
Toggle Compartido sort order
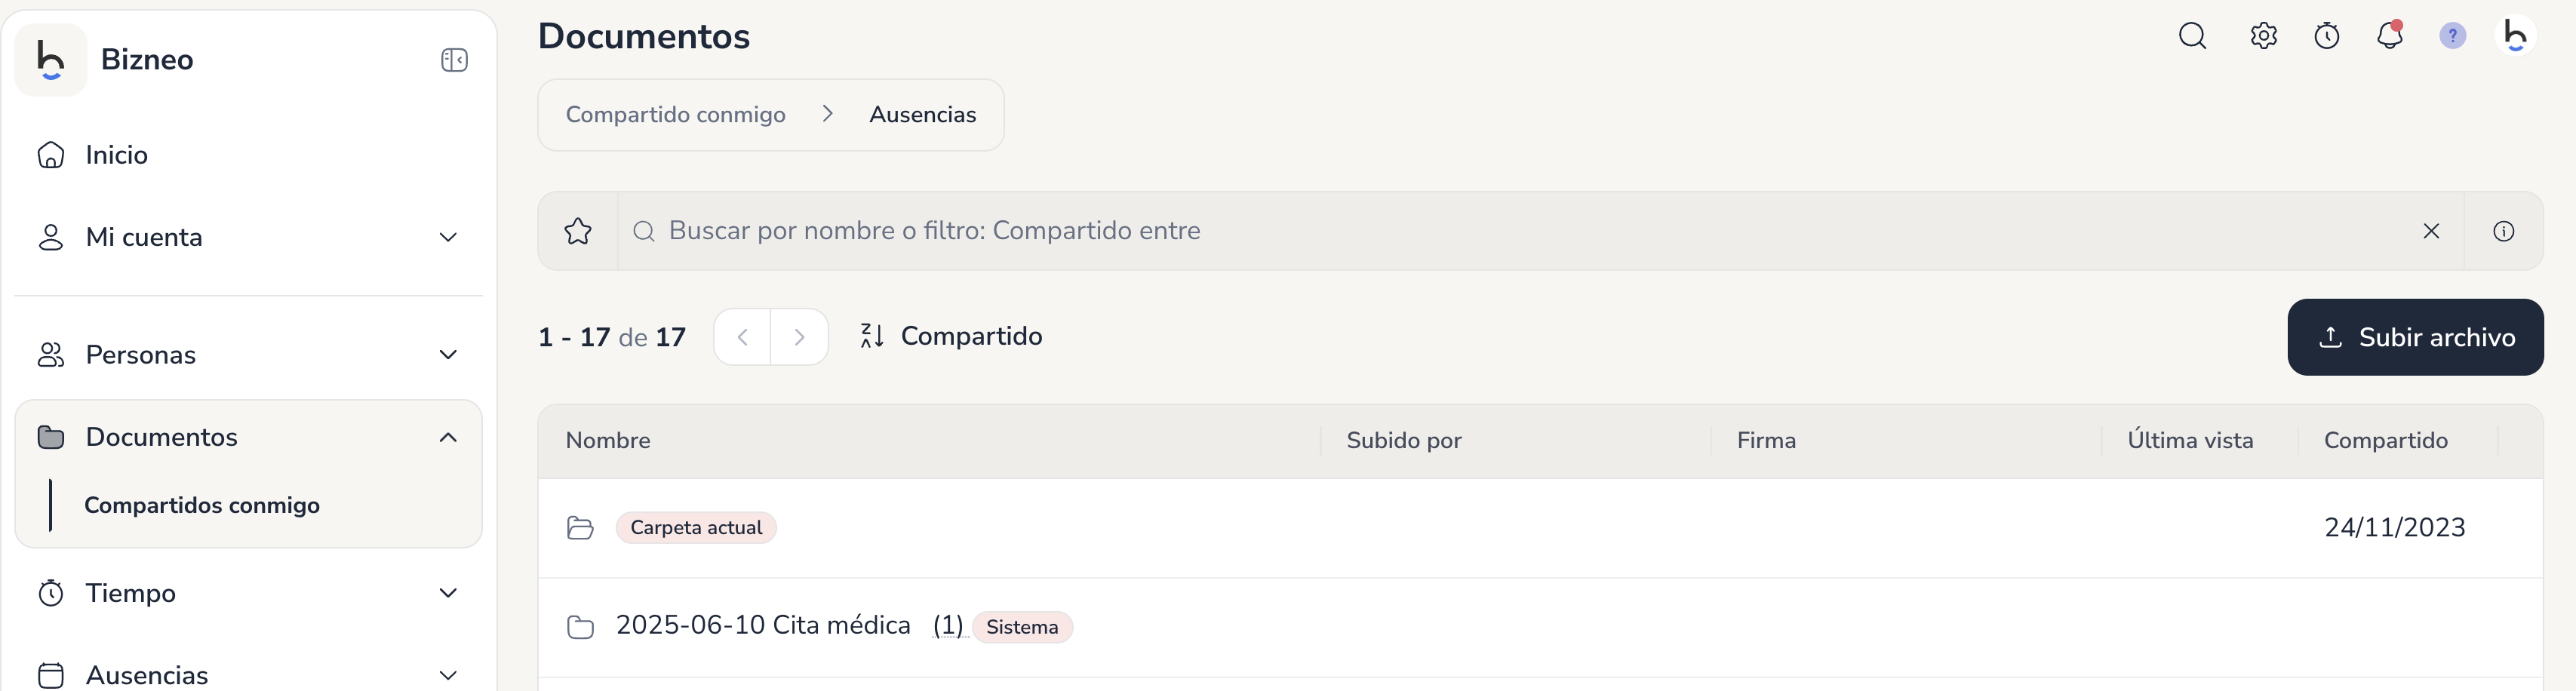click(x=951, y=336)
